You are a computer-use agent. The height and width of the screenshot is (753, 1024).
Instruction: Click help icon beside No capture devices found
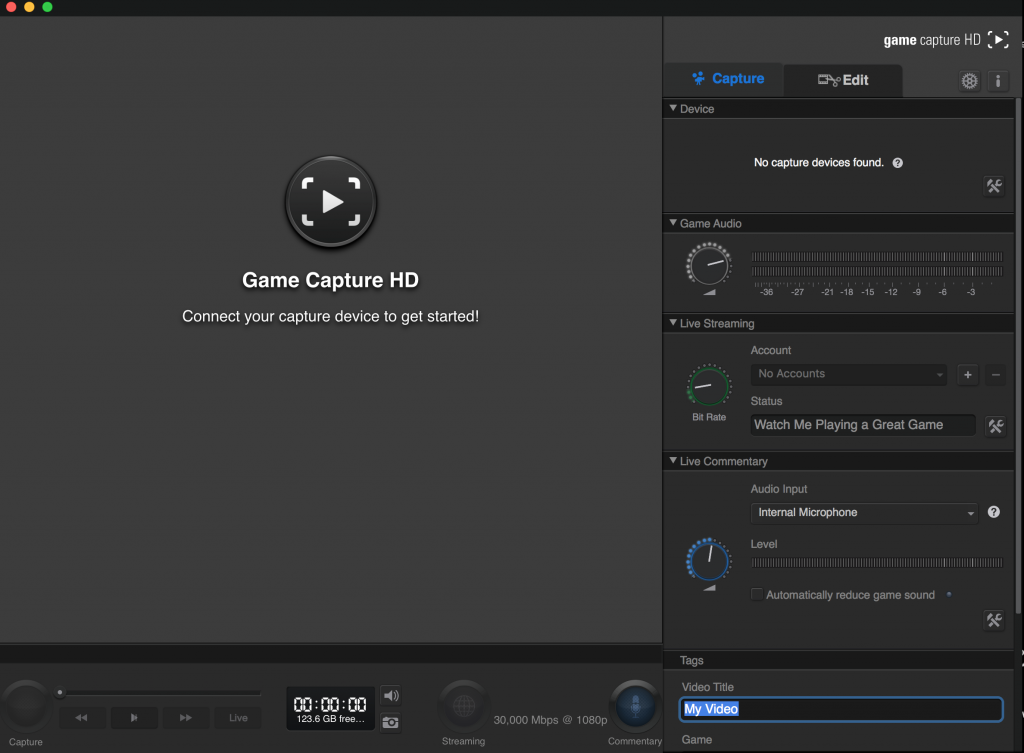tap(898, 163)
